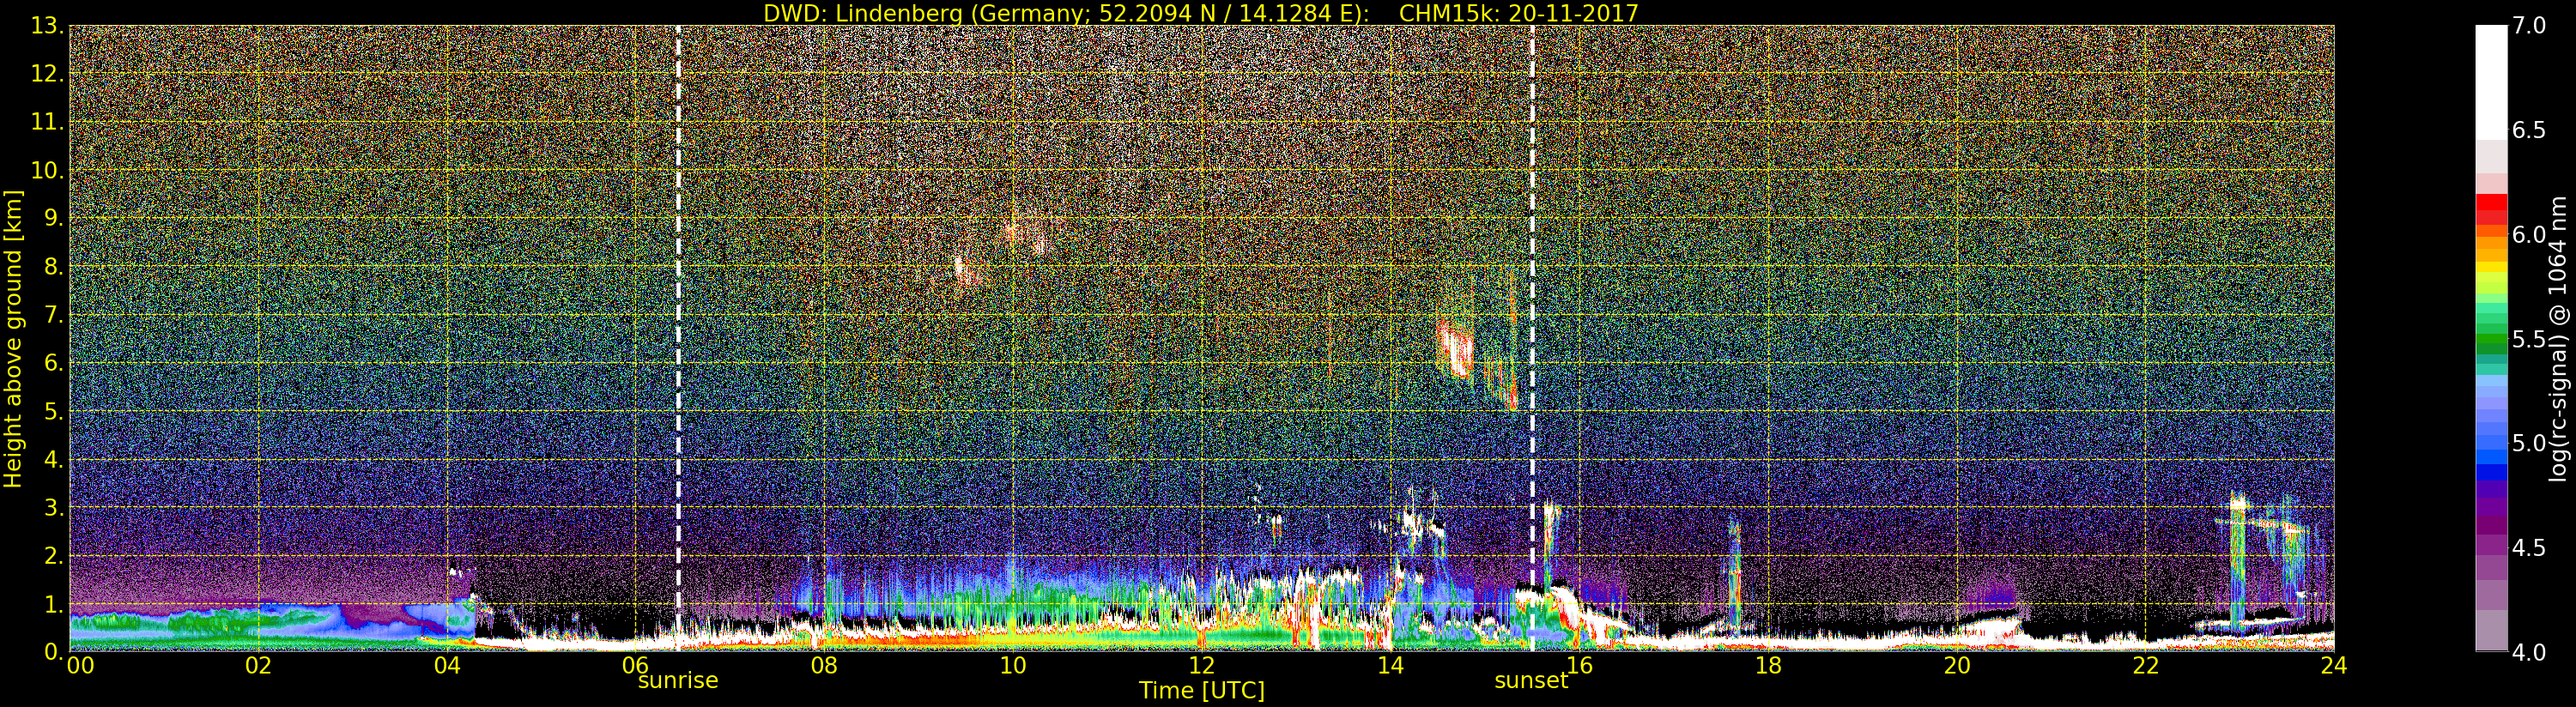Click the 'sunrise' label below the time axis
This screenshot has height=707, width=2576.
[x=678, y=681]
